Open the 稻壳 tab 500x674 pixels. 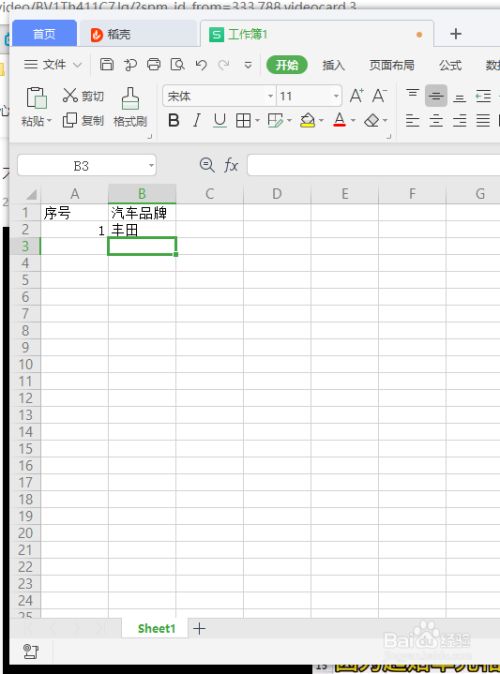tap(138, 34)
